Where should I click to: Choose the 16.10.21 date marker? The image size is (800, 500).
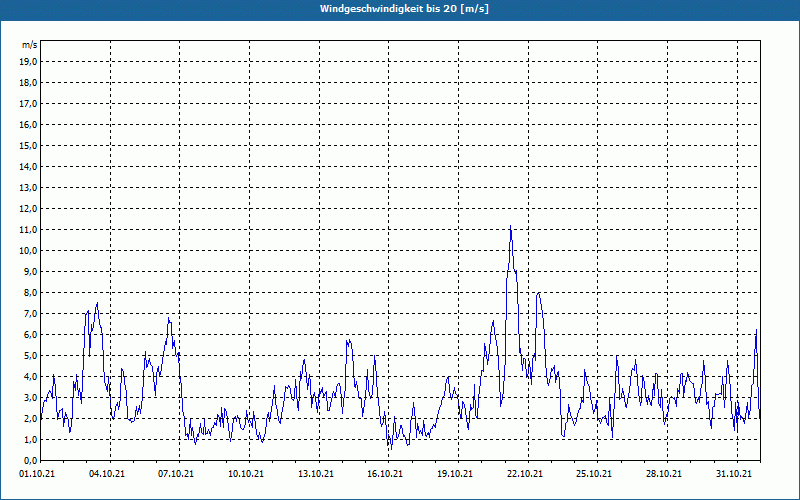coord(385,474)
